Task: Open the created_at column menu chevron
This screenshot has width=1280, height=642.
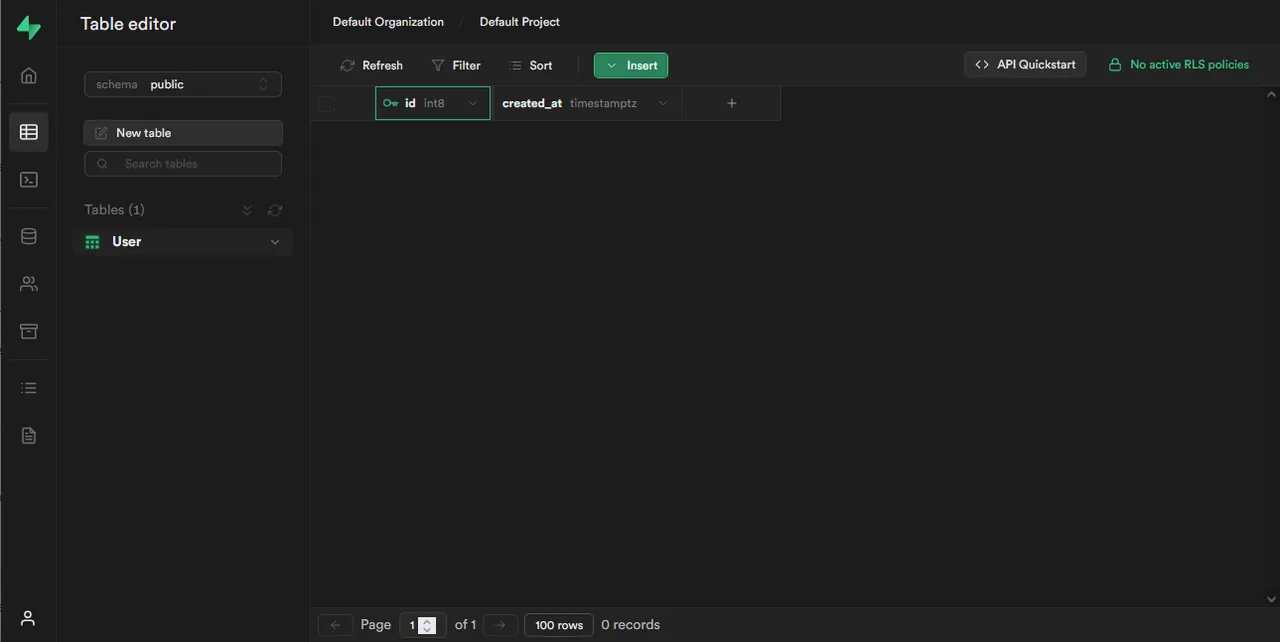Action: (663, 103)
